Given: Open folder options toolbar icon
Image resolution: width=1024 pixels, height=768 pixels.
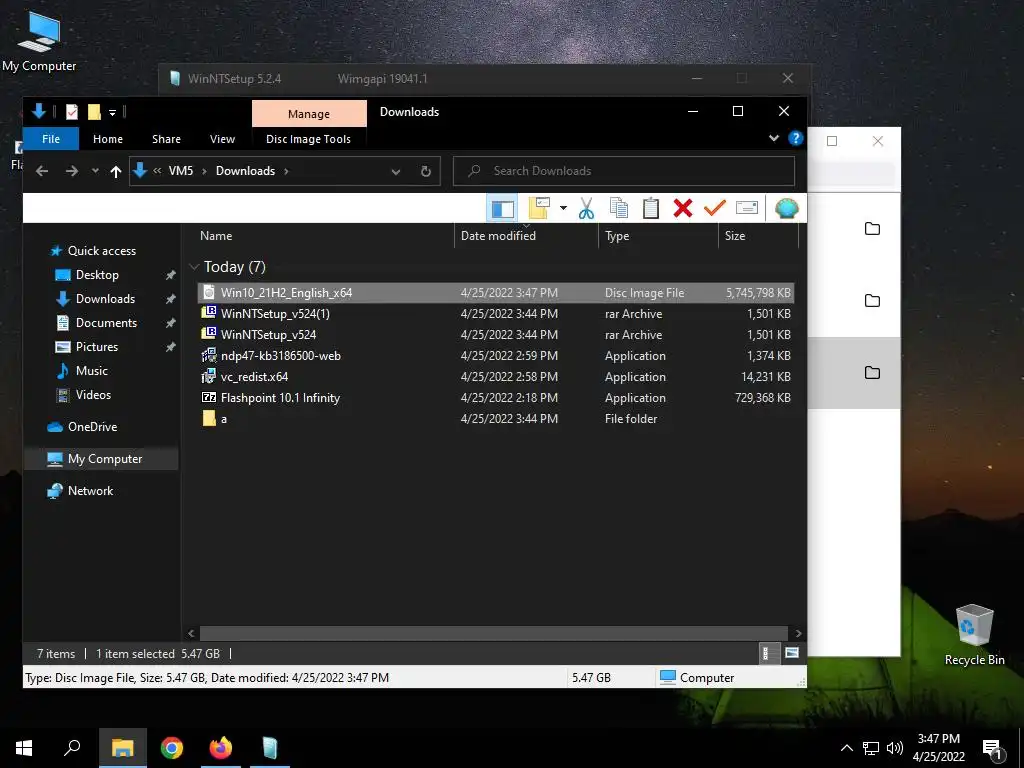Looking at the screenshot, I should pyautogui.click(x=539, y=209).
